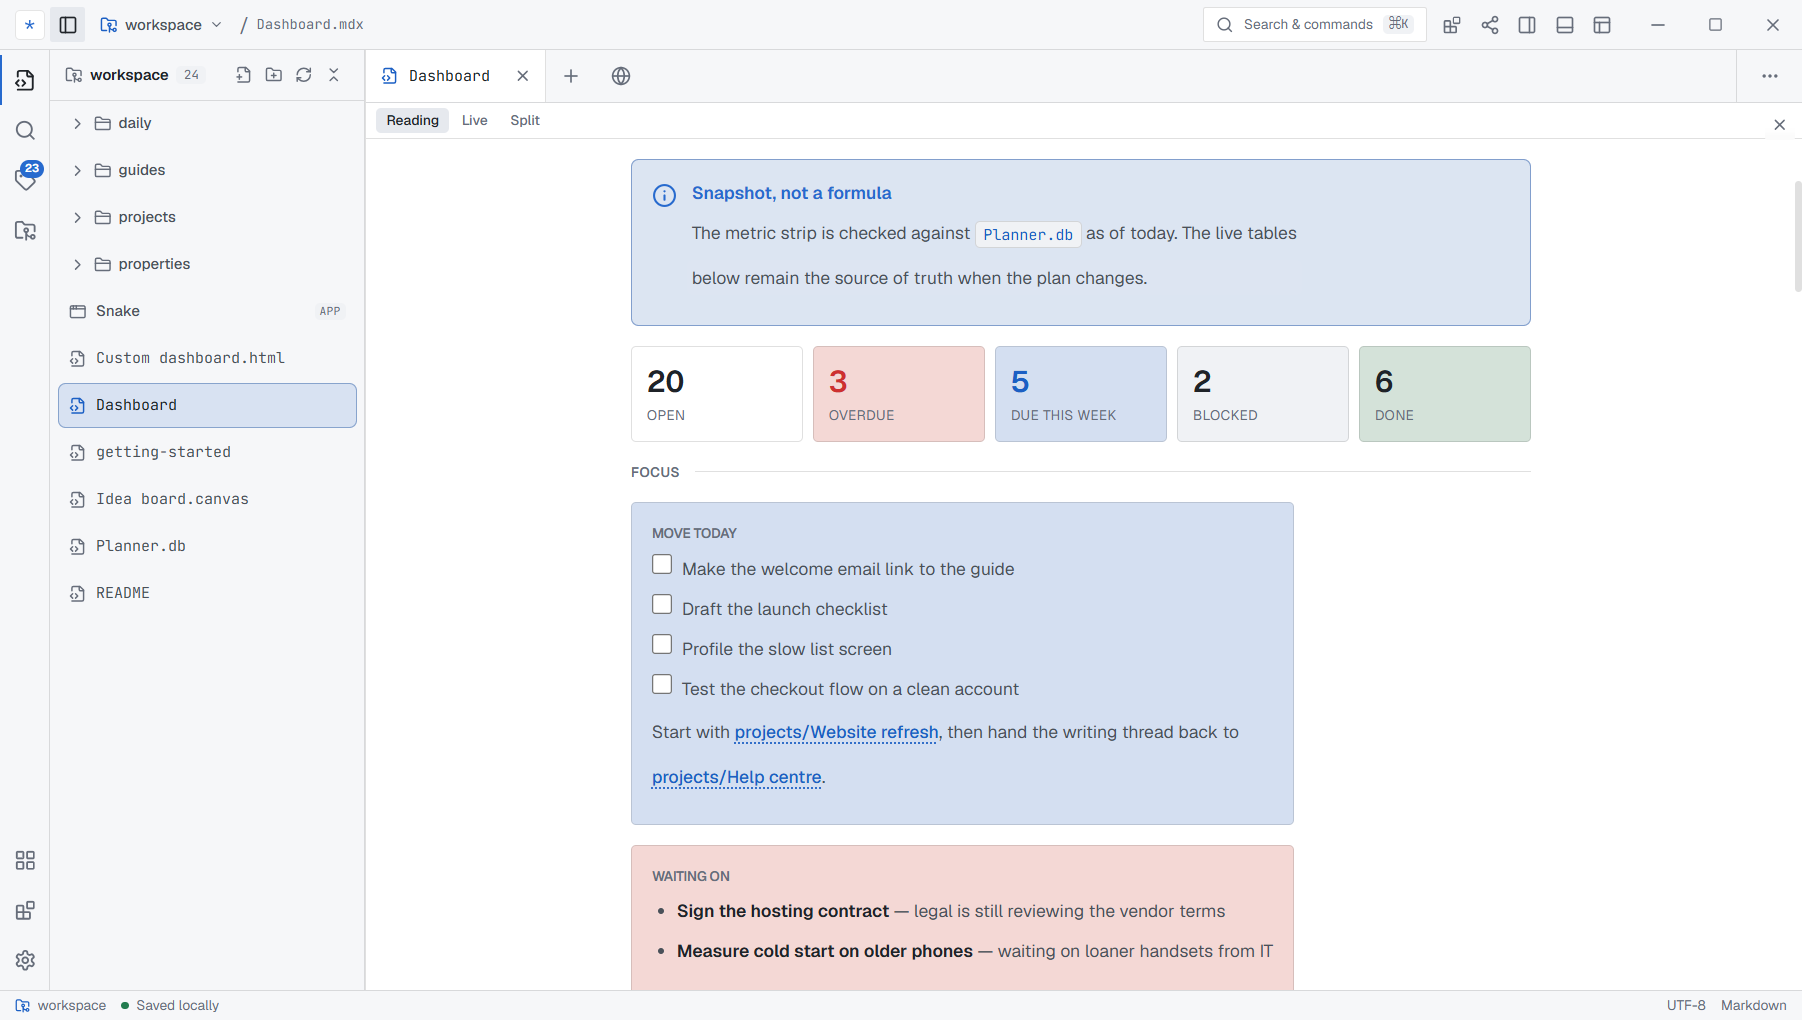The width and height of the screenshot is (1803, 1020).
Task: Create a new file in workspace
Action: pos(243,75)
